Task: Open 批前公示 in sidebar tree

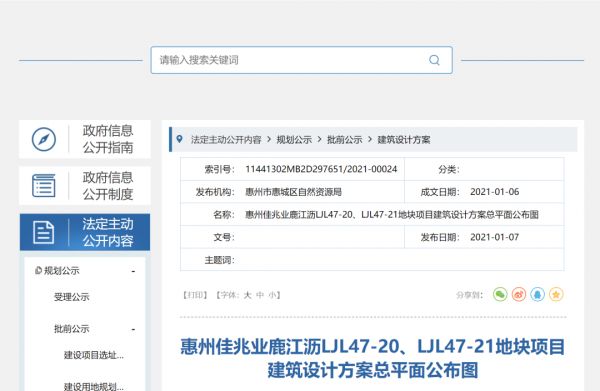Action: pyautogui.click(x=72, y=329)
